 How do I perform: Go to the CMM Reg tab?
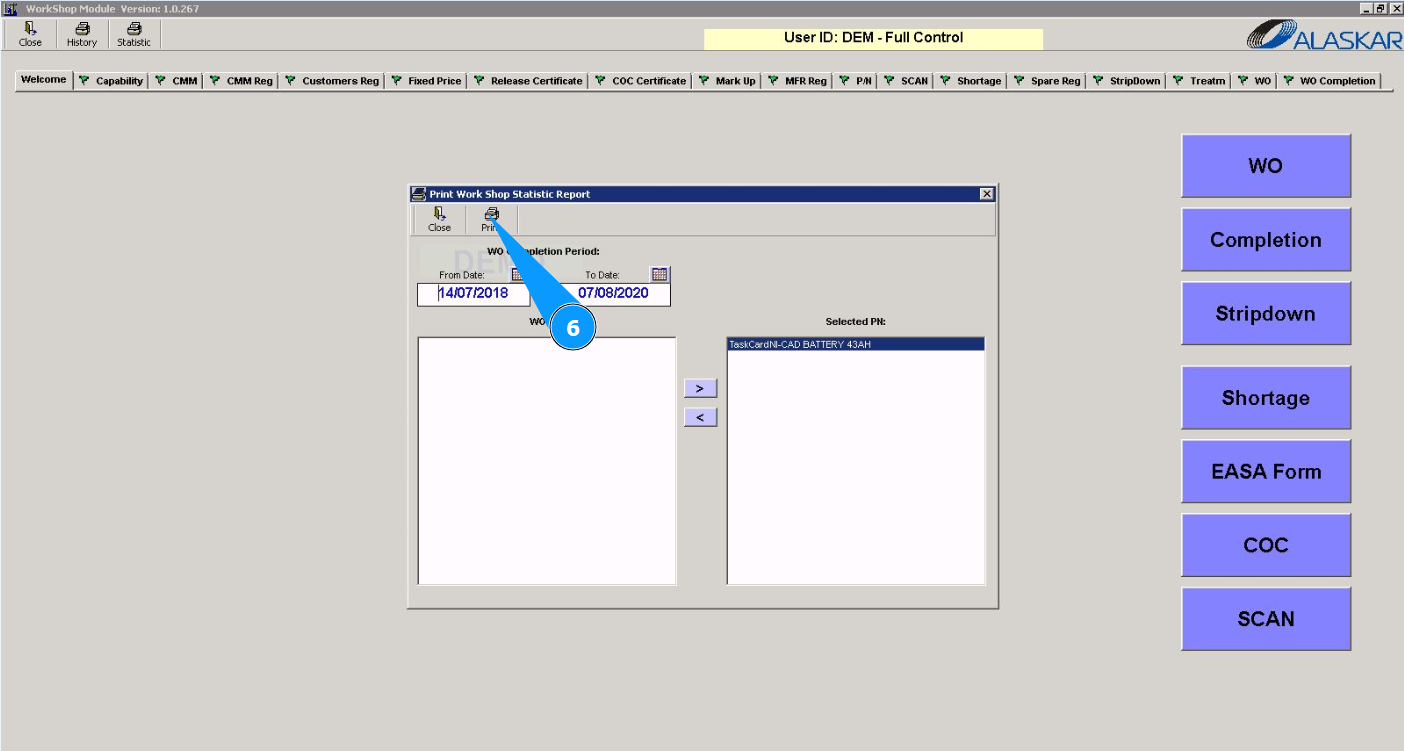241,81
